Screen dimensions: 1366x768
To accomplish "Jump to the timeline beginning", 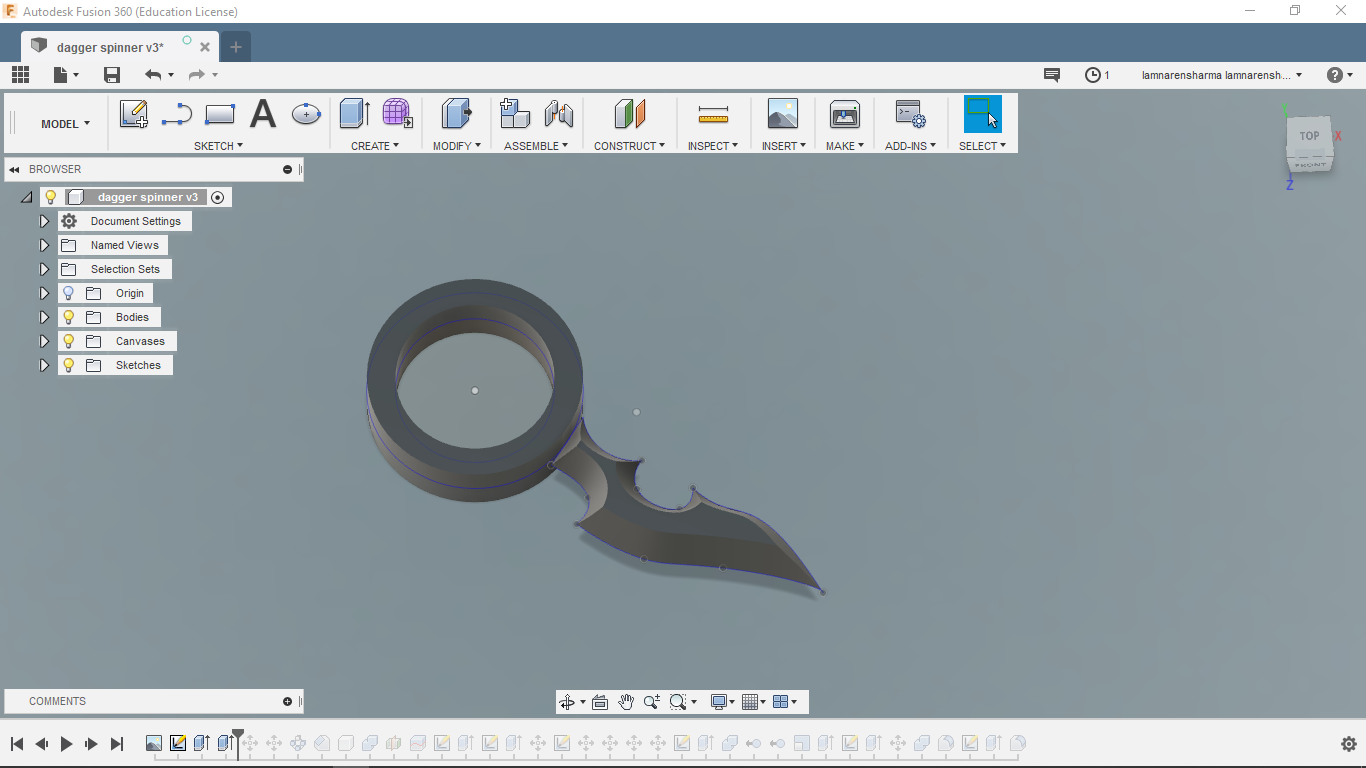I will coord(17,744).
